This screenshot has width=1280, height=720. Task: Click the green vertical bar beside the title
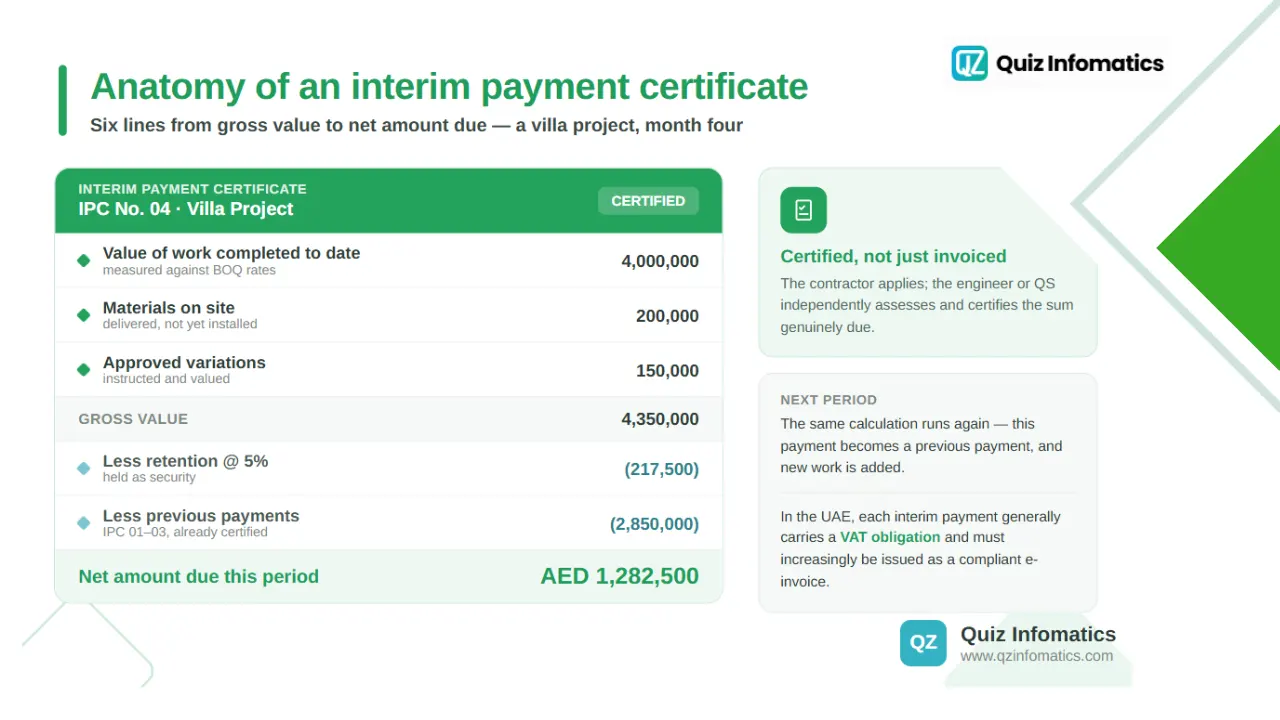pos(63,100)
